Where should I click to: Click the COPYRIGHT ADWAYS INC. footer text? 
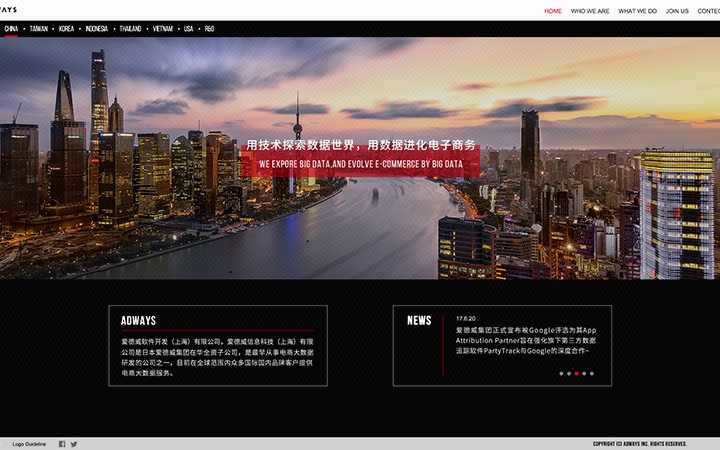point(640,444)
